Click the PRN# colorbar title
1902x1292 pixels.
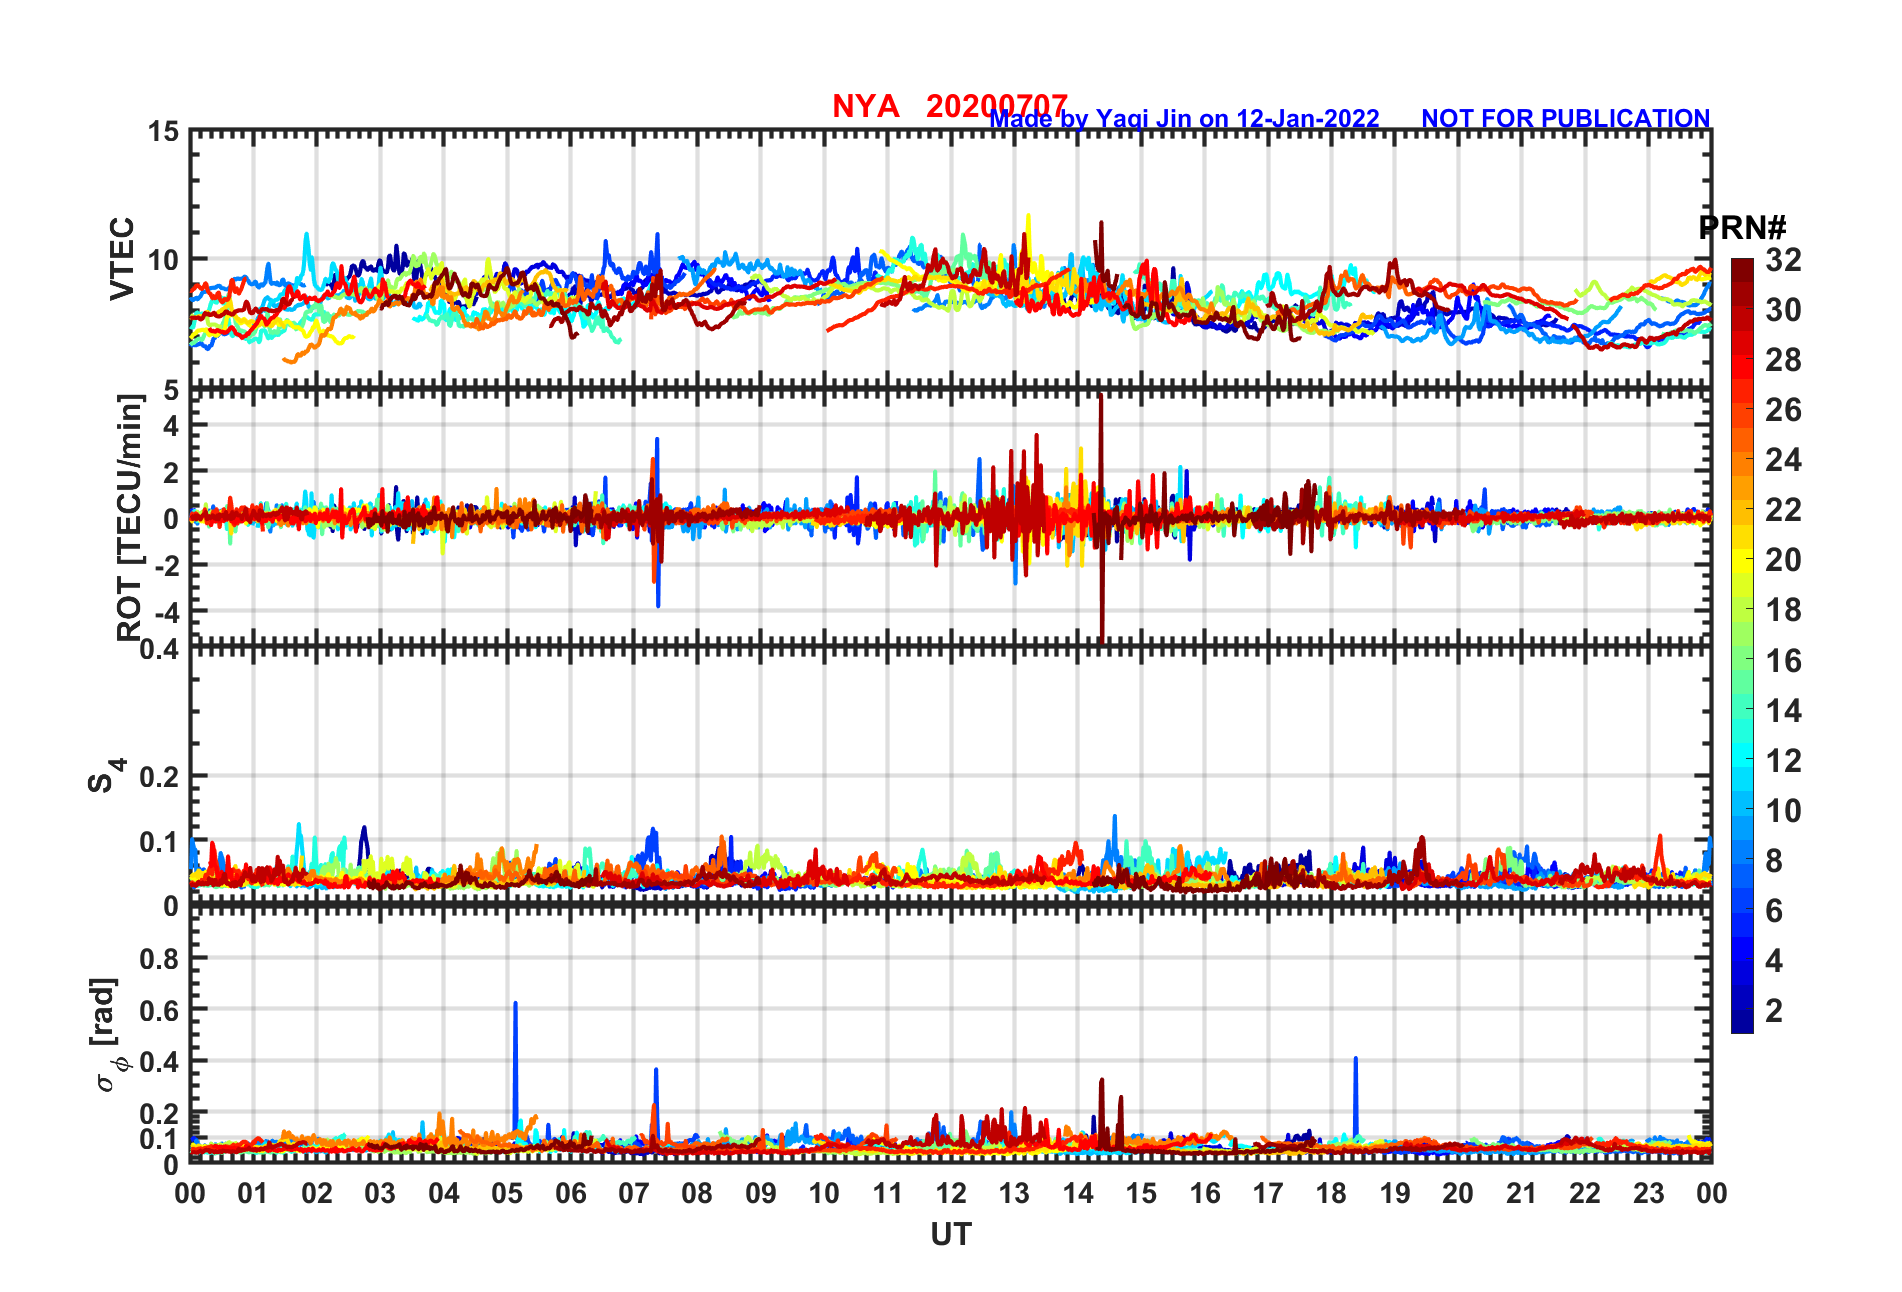coord(1742,227)
